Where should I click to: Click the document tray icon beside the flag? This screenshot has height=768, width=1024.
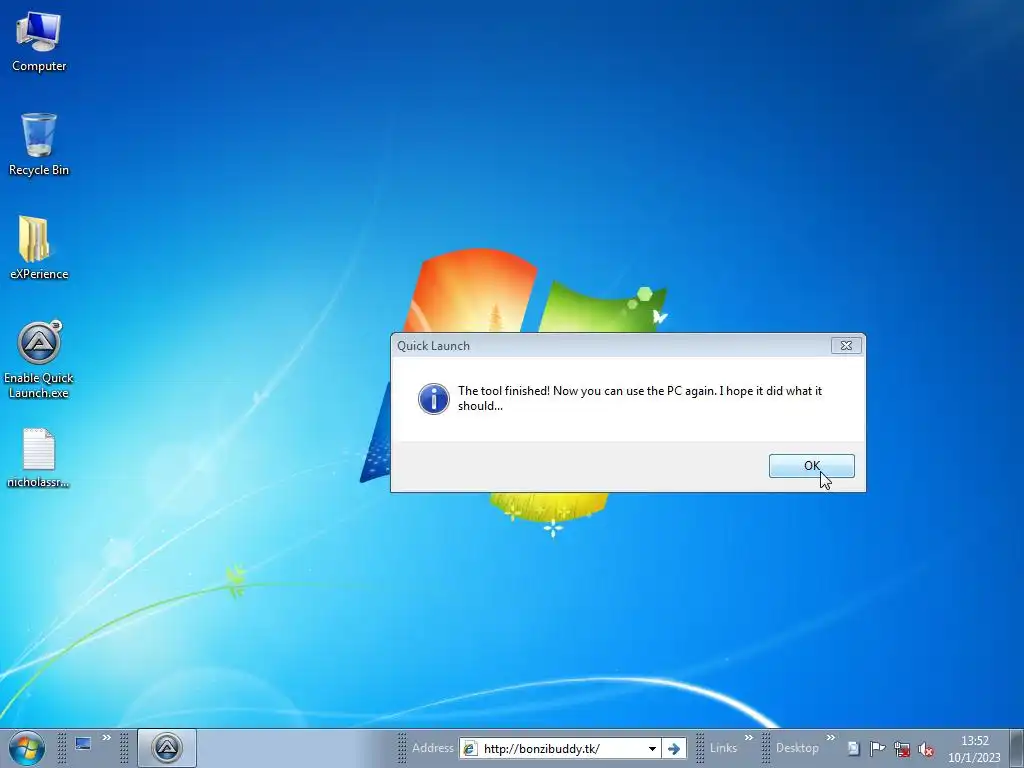tap(853, 748)
